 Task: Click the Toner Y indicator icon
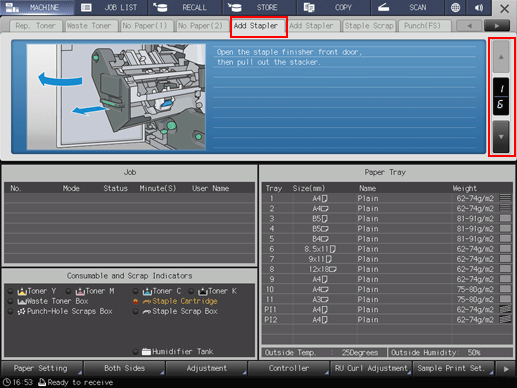tap(22, 291)
